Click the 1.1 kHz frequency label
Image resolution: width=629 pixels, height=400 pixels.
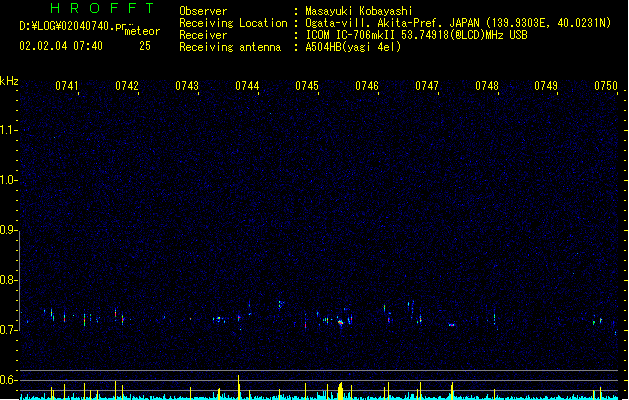point(8,130)
